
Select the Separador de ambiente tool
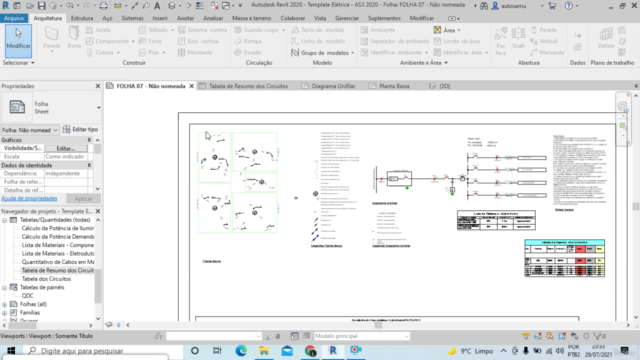tap(395, 41)
